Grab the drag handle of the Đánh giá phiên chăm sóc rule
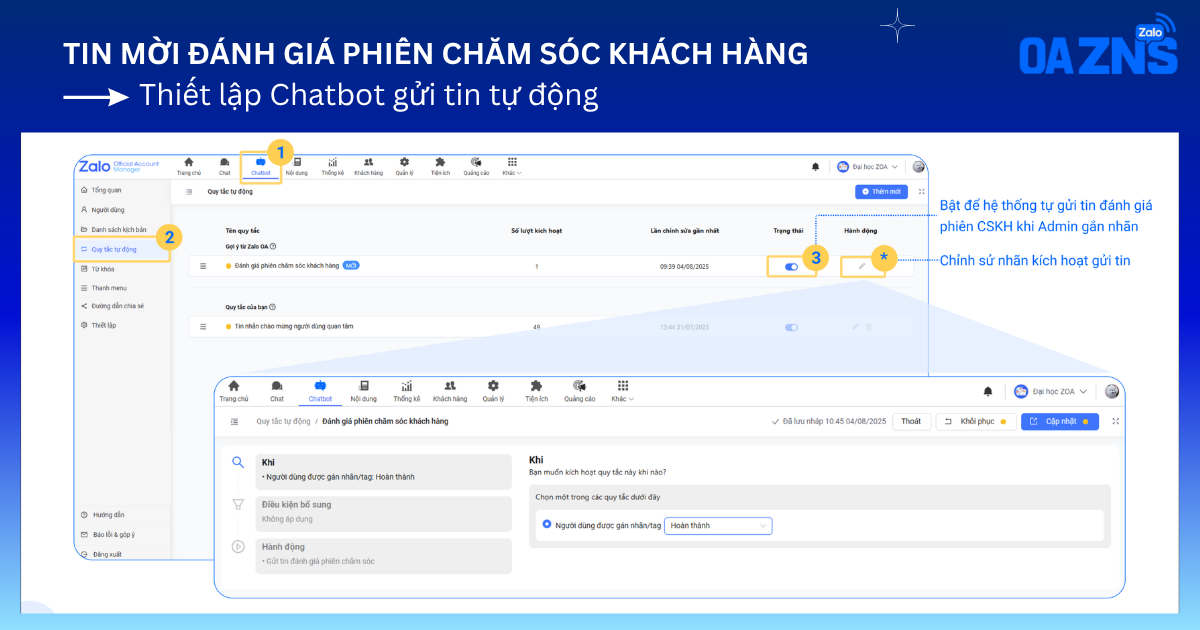Screen dimensions: 1200x630 pyautogui.click(x=203, y=266)
